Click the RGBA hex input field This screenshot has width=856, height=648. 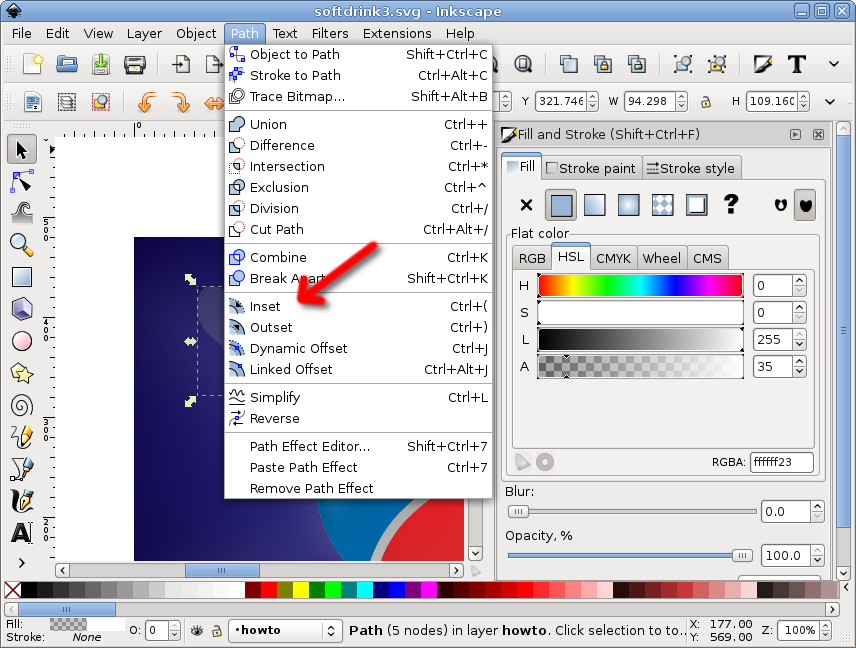point(782,462)
